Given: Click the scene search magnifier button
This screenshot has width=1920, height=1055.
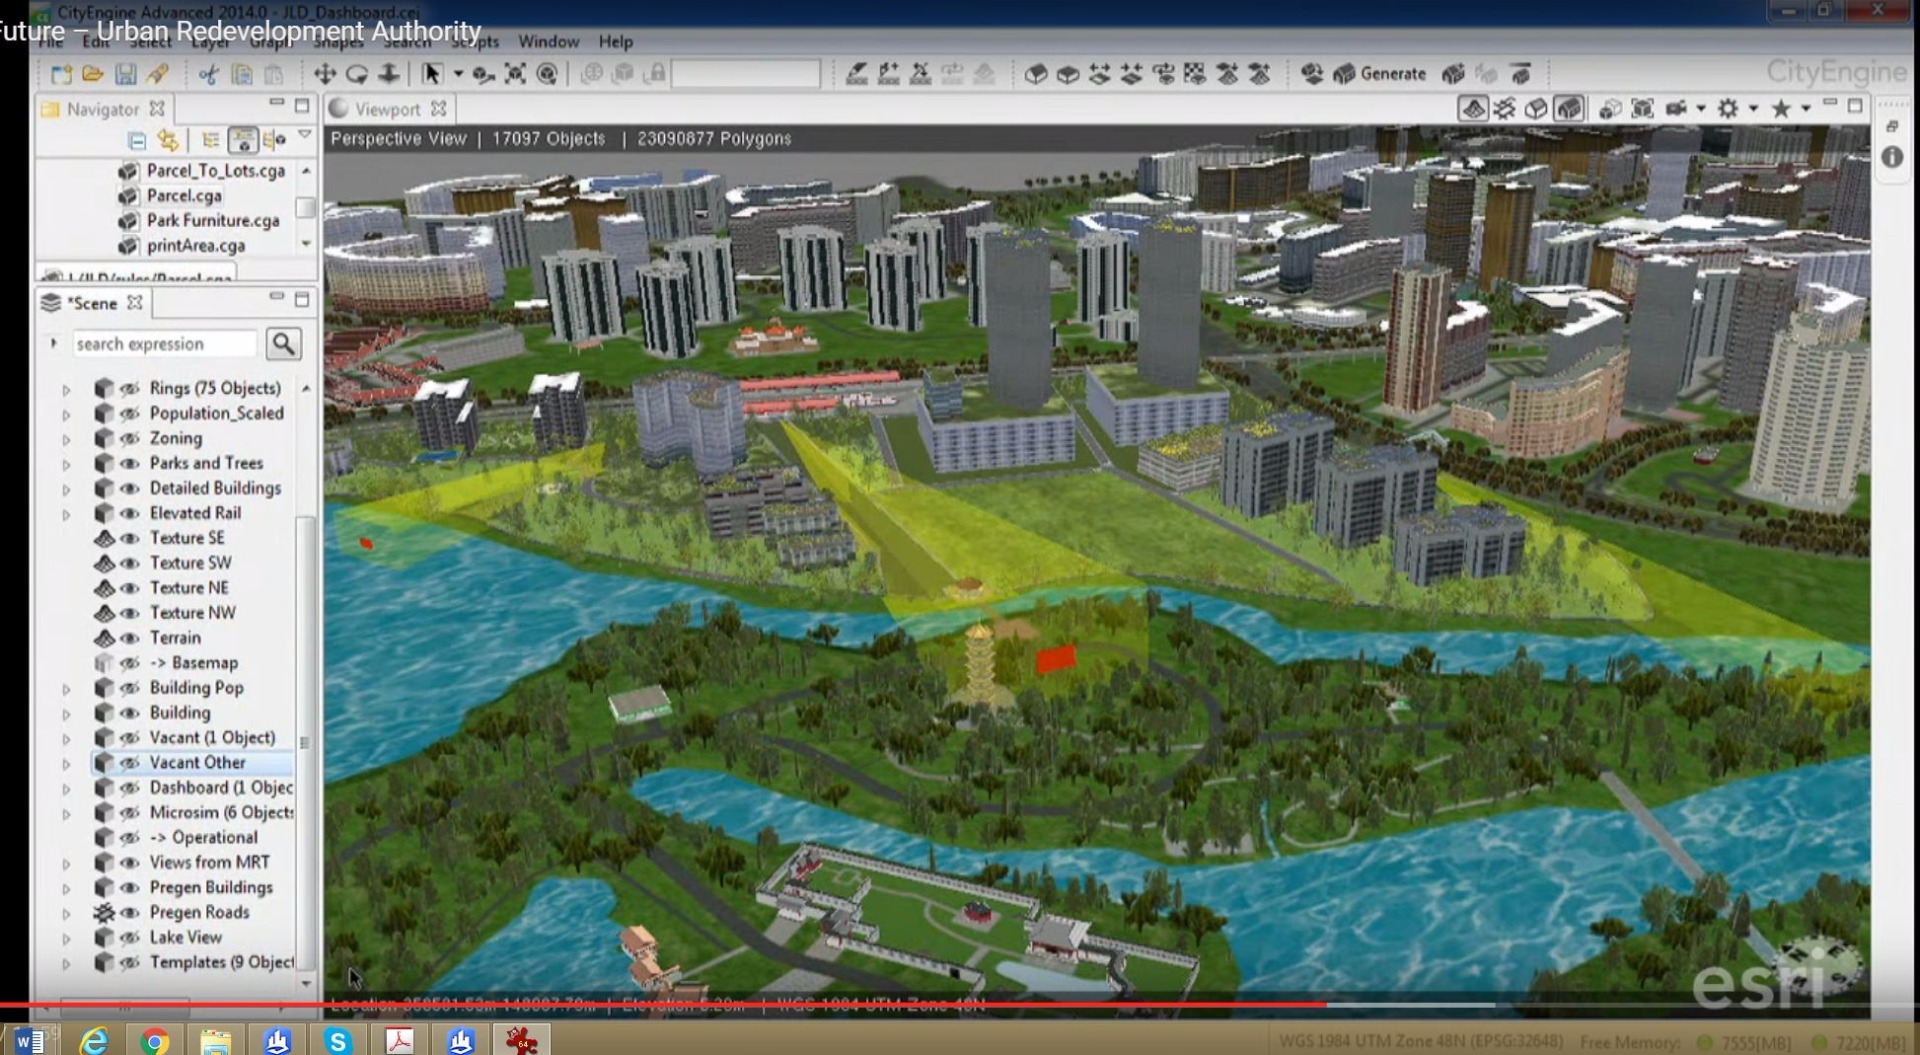Looking at the screenshot, I should (x=284, y=344).
